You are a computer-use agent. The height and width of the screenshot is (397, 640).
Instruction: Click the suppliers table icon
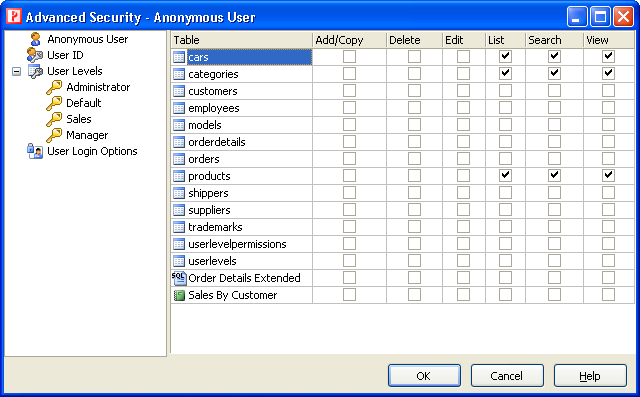click(x=179, y=210)
